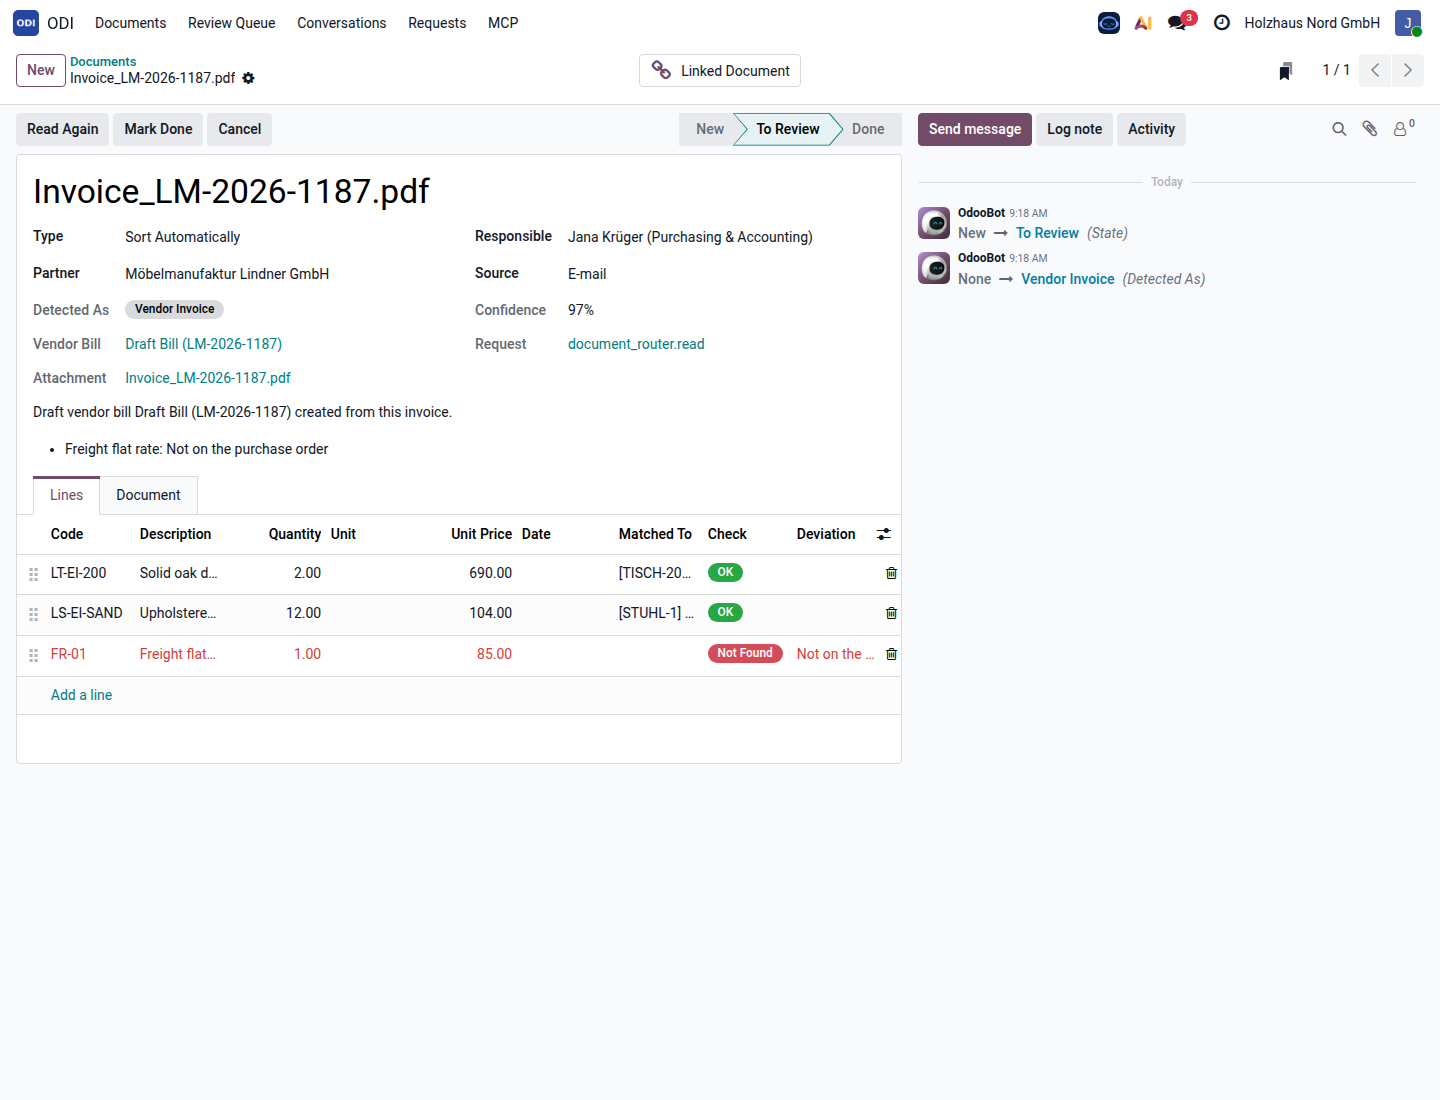The width and height of the screenshot is (1440, 1100).
Task: Click the drag handle of FR-01 row
Action: click(x=34, y=655)
